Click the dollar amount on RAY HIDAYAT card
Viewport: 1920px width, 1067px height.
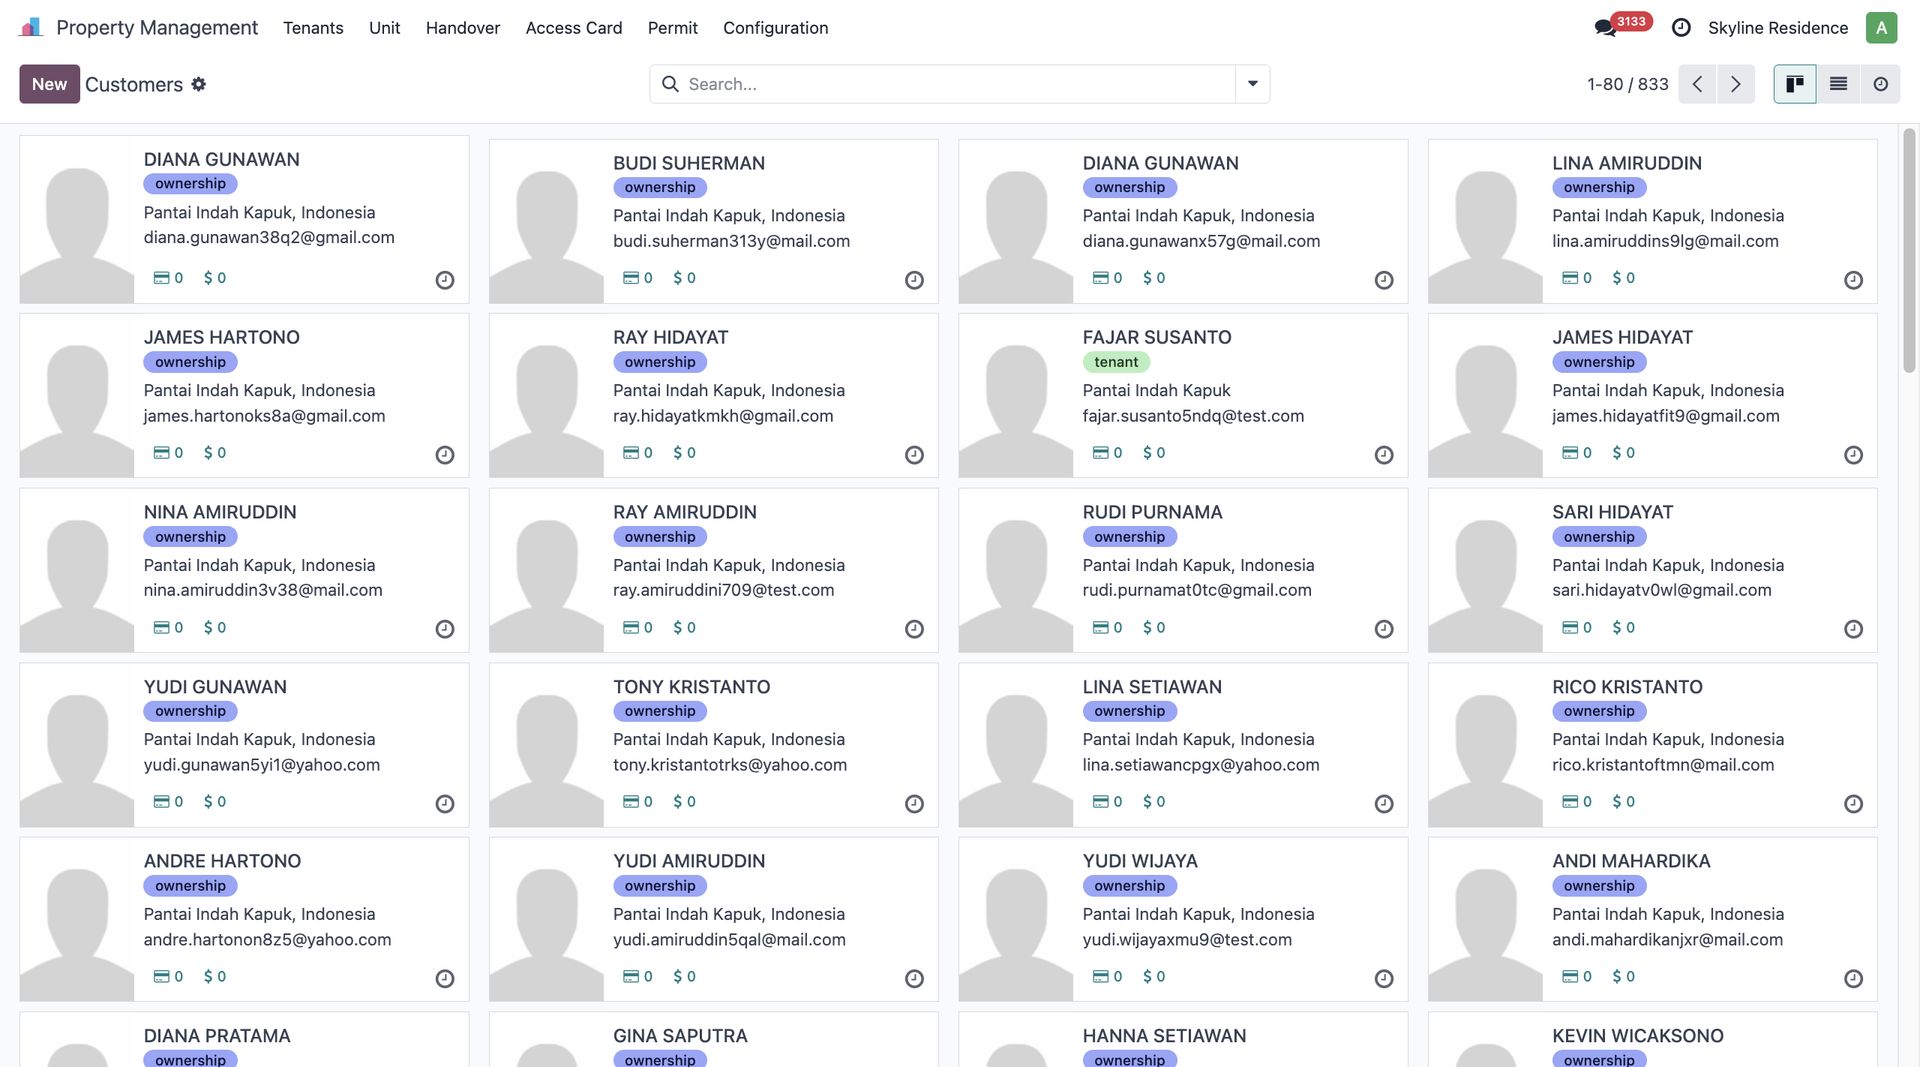tap(685, 453)
